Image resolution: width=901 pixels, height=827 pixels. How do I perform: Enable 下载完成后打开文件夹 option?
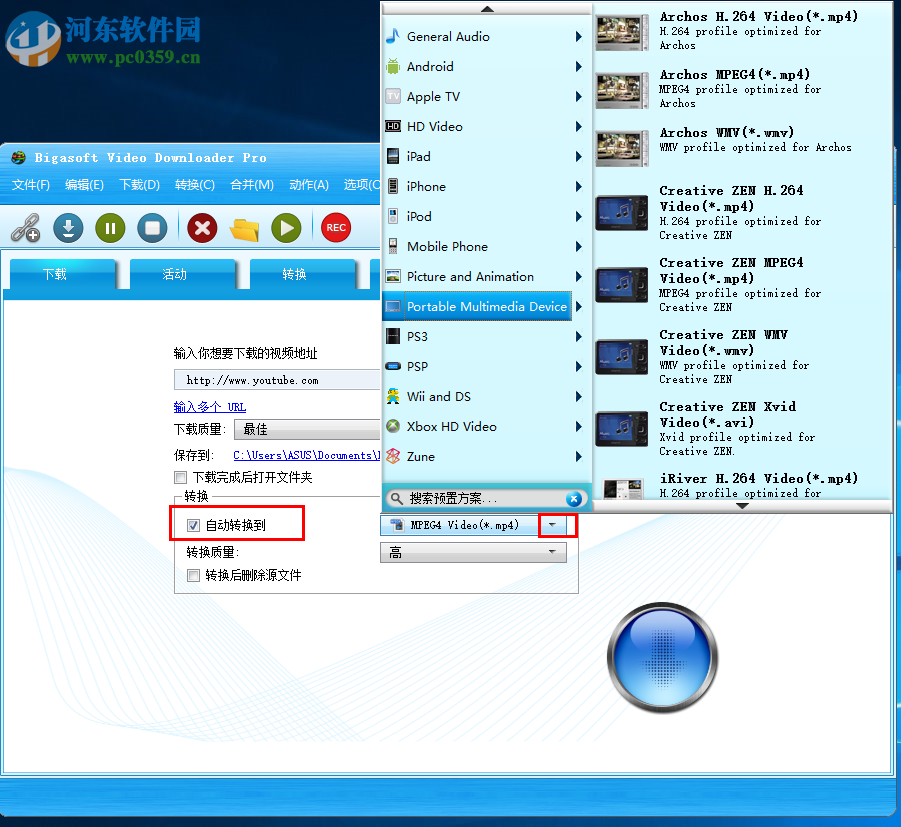coord(180,477)
